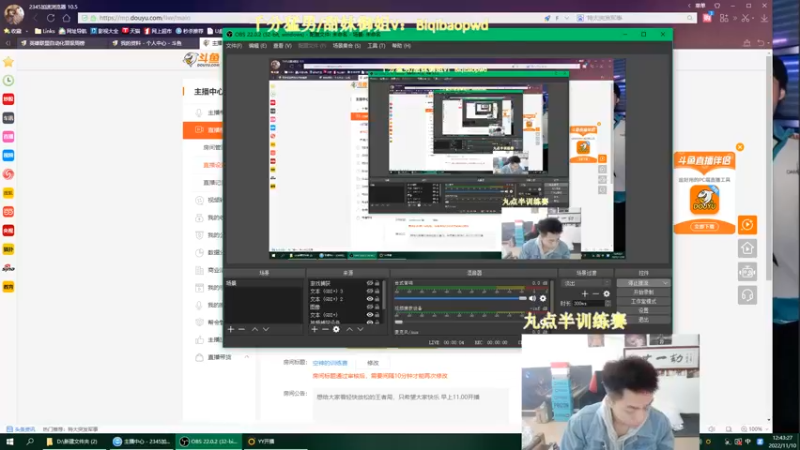Open the 工具(T) menu in OBS

pos(377,46)
